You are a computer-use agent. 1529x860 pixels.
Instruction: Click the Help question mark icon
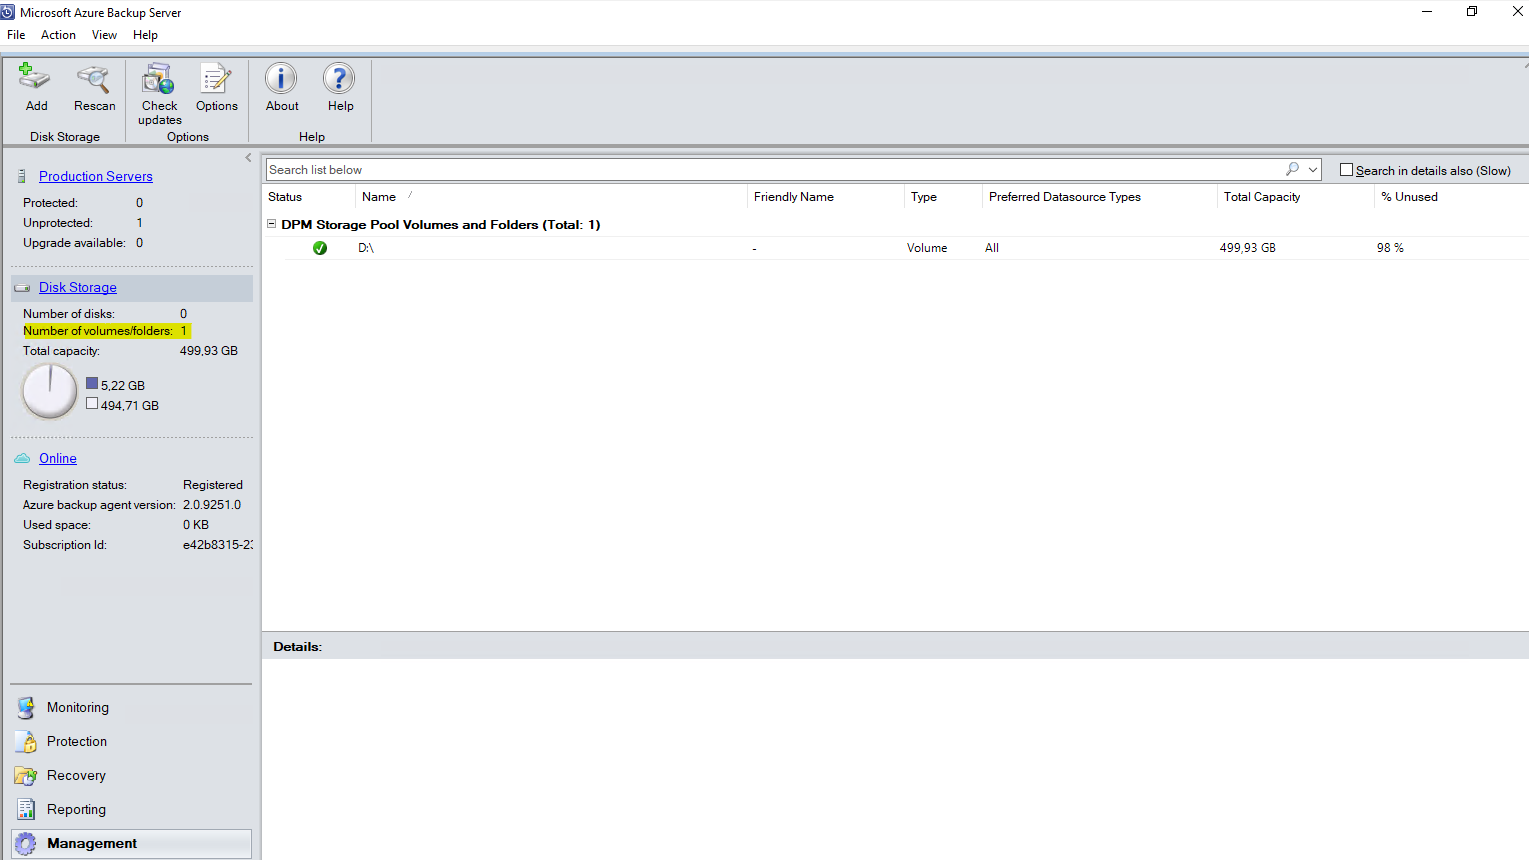tap(339, 79)
